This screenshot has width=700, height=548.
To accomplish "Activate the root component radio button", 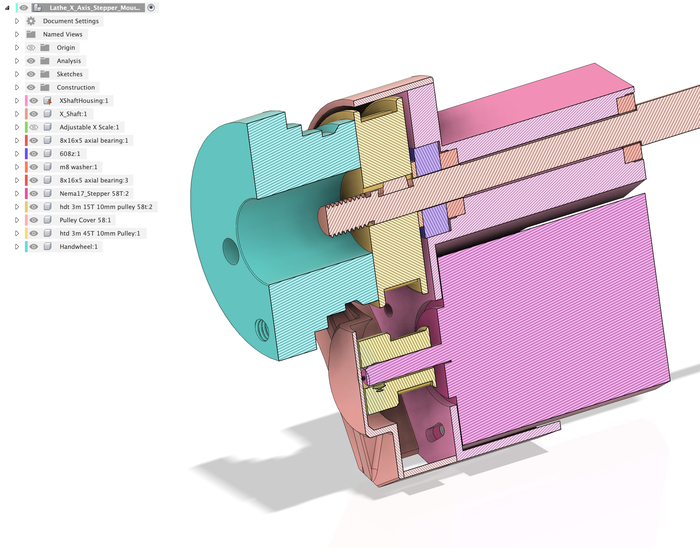I will click(151, 8).
